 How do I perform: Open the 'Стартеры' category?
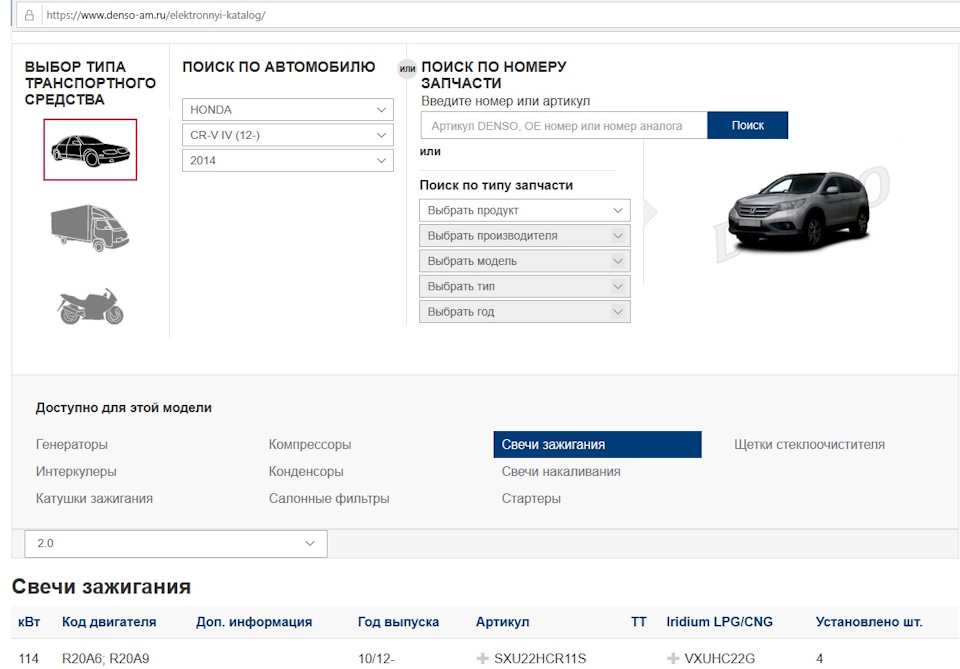pyautogui.click(x=531, y=498)
